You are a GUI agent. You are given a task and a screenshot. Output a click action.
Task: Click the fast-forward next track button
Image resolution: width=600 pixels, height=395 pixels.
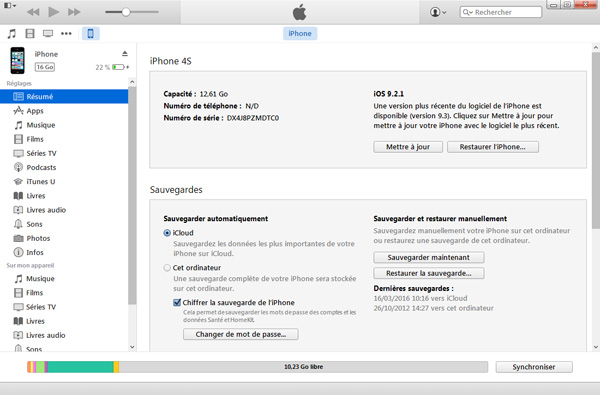pyautogui.click(x=74, y=12)
